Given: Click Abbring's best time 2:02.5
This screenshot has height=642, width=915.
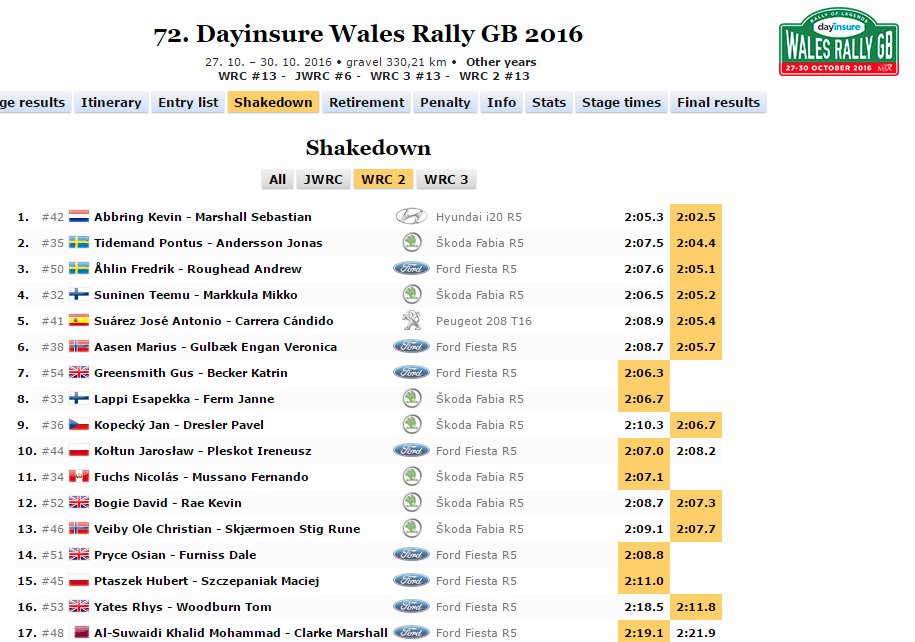Looking at the screenshot, I should (696, 217).
